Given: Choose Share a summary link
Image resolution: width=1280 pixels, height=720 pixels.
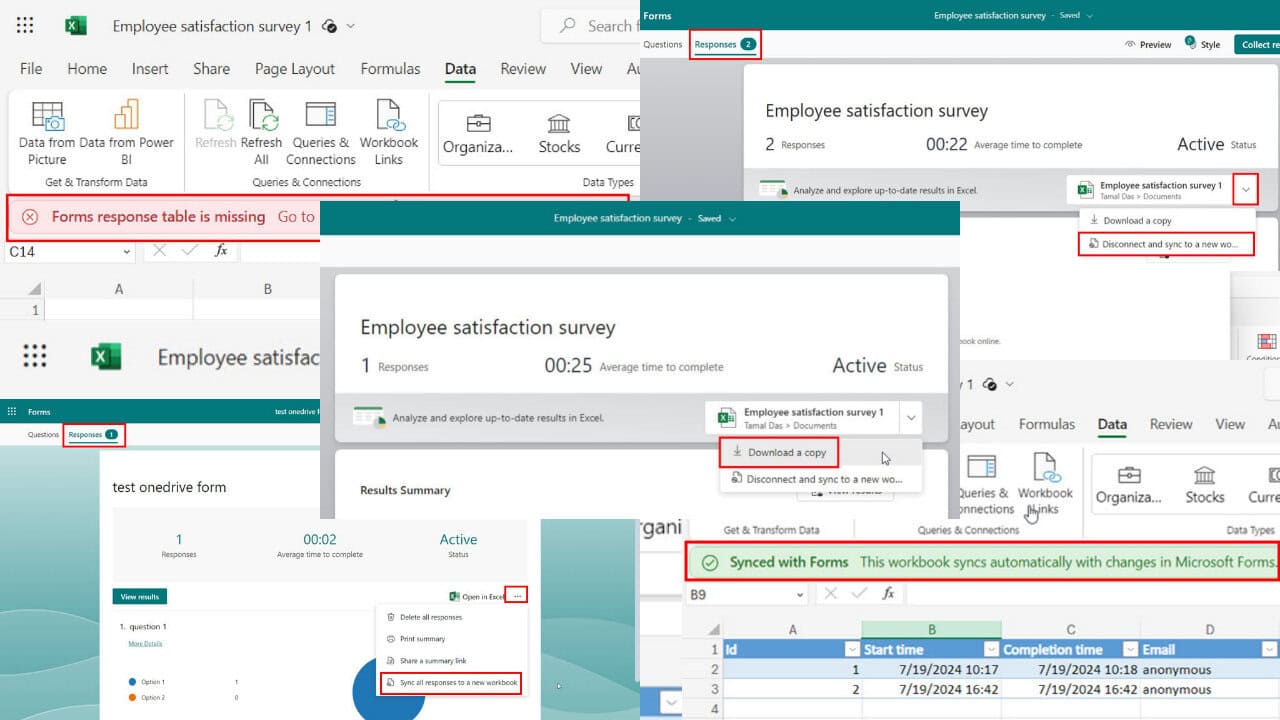Looking at the screenshot, I should pos(426,661).
